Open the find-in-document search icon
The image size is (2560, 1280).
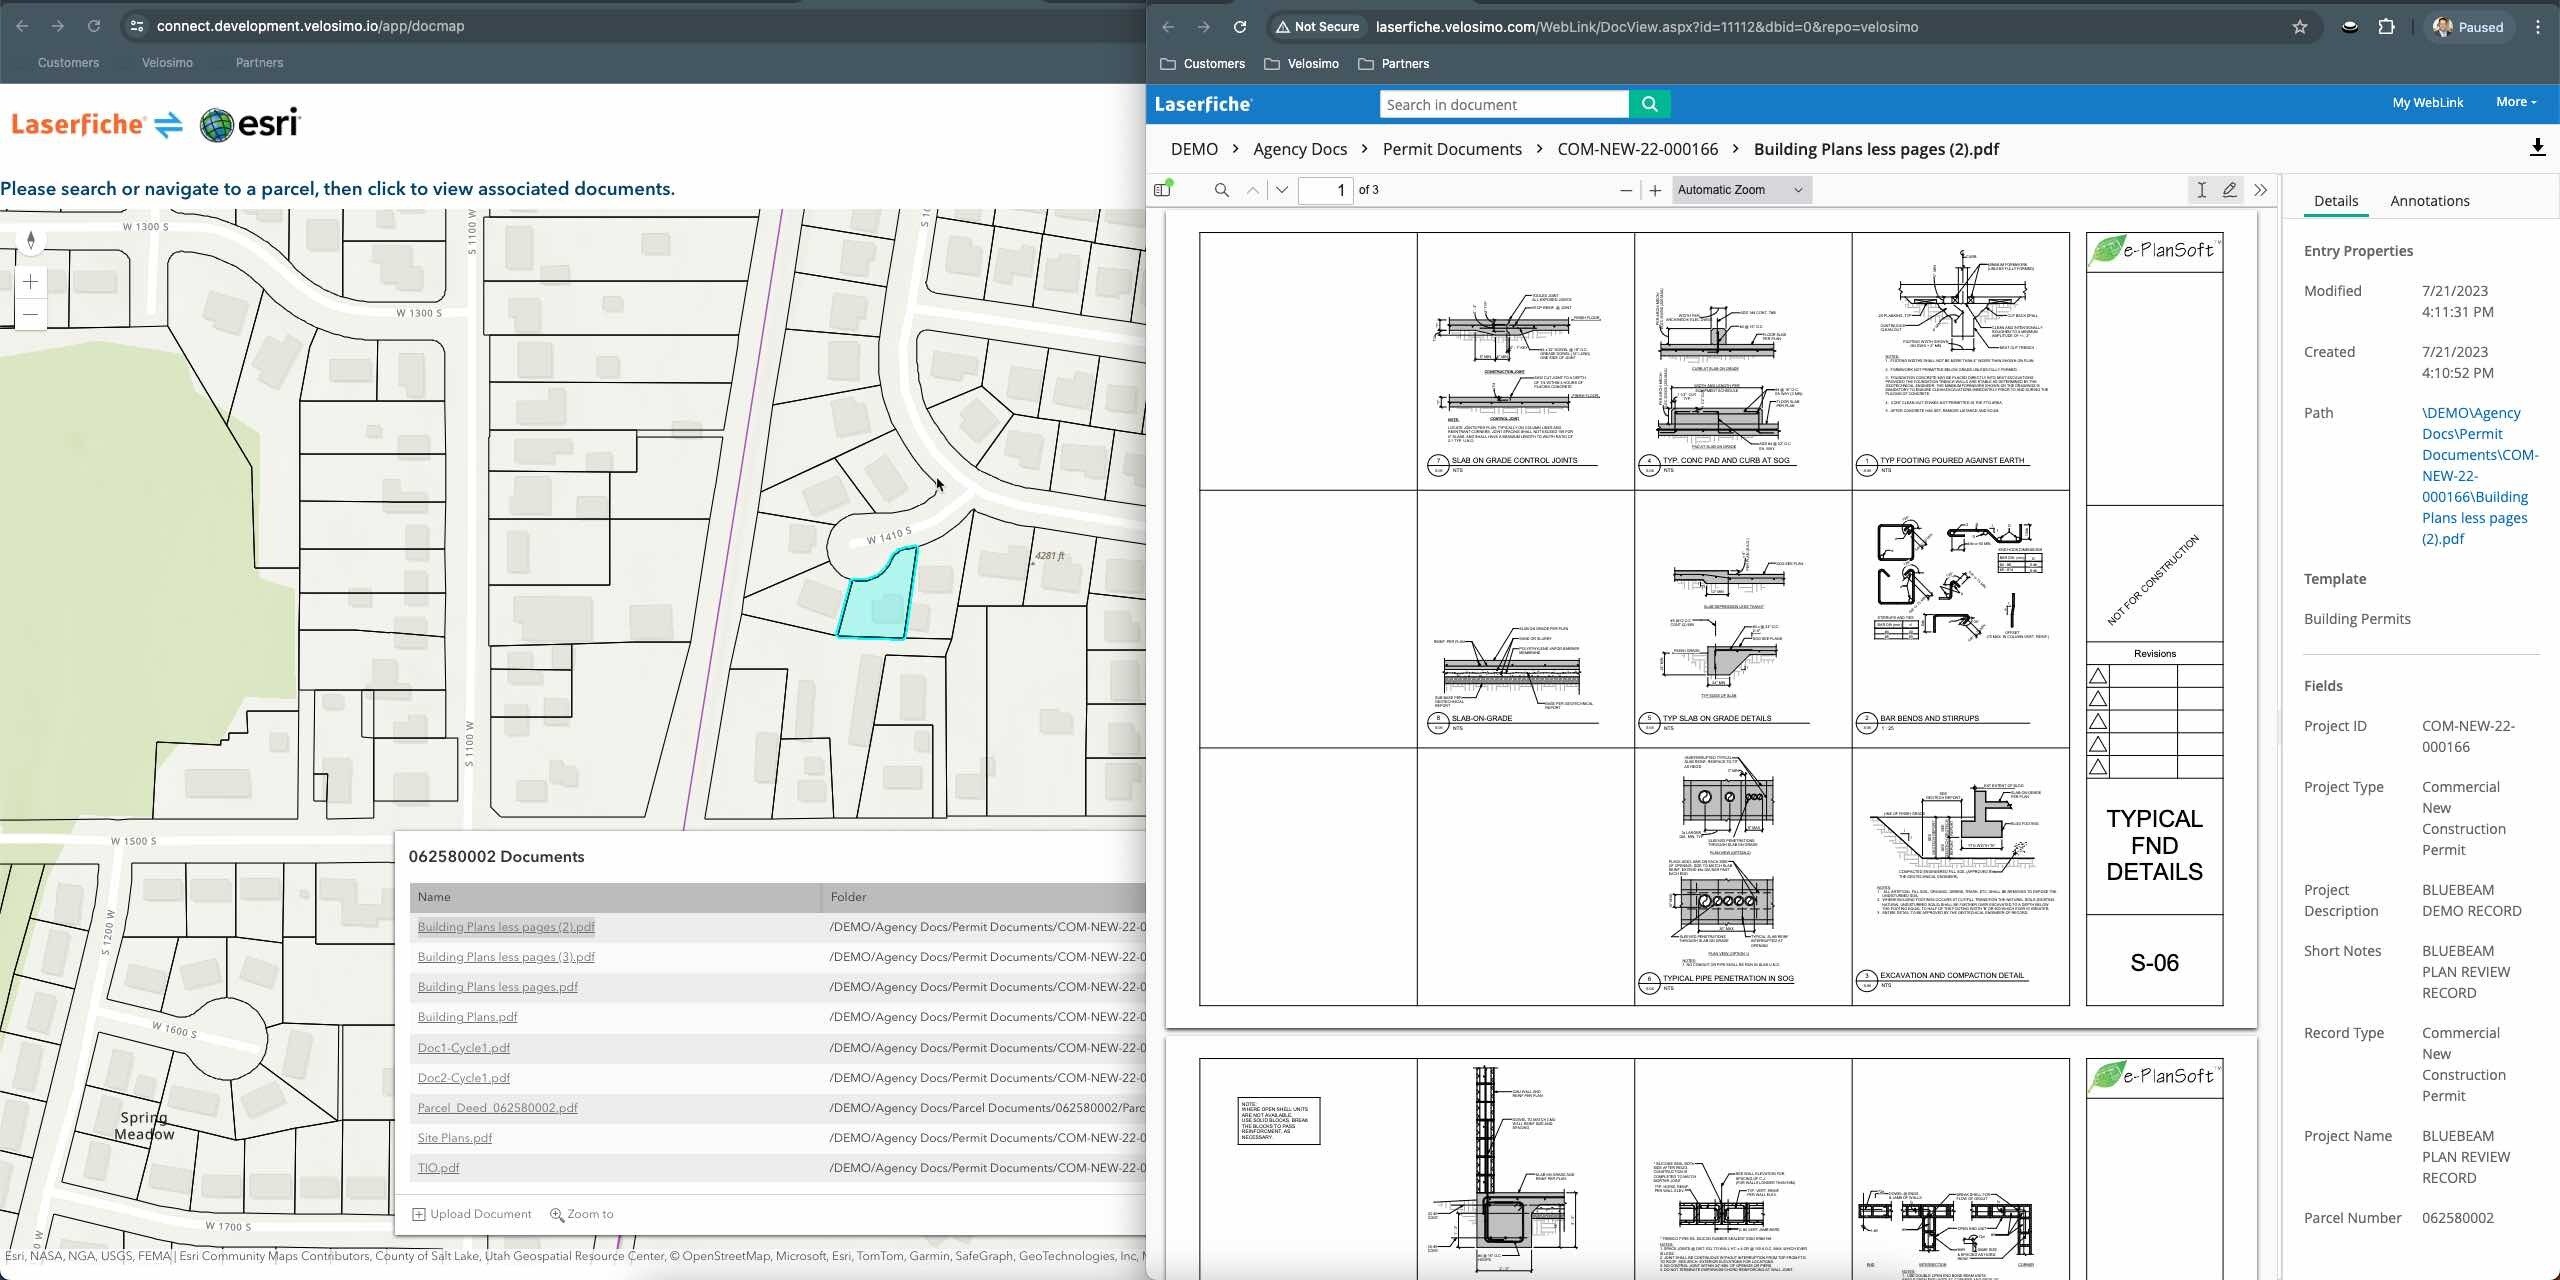1221,190
